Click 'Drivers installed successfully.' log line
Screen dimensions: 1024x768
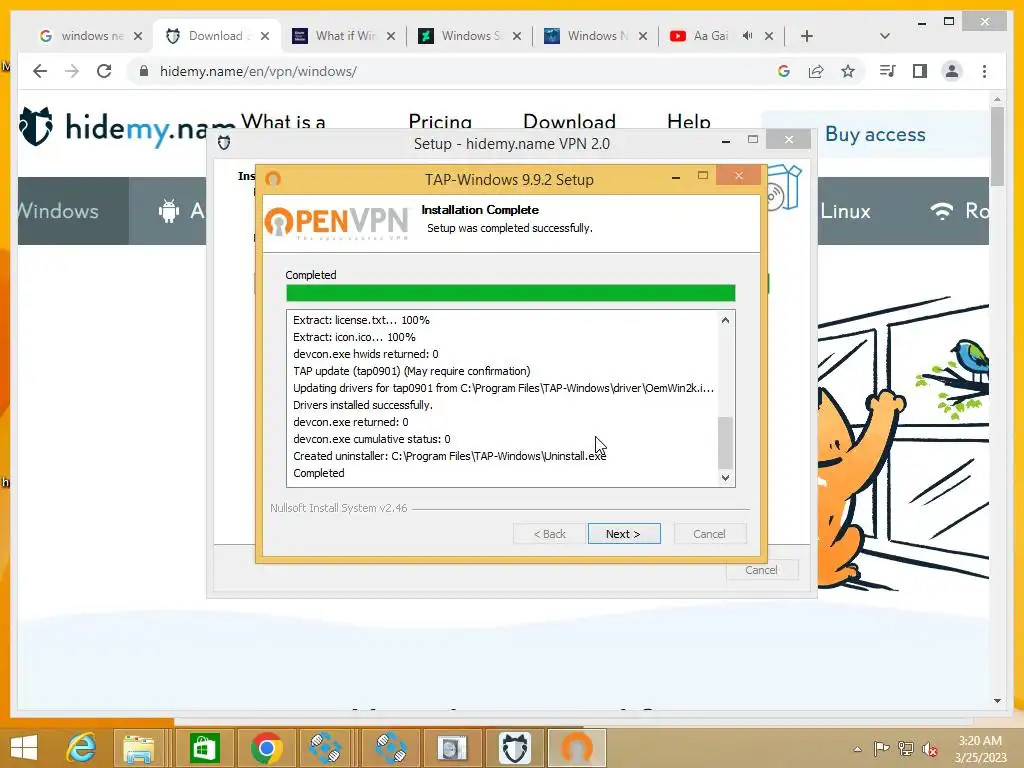pyautogui.click(x=362, y=405)
